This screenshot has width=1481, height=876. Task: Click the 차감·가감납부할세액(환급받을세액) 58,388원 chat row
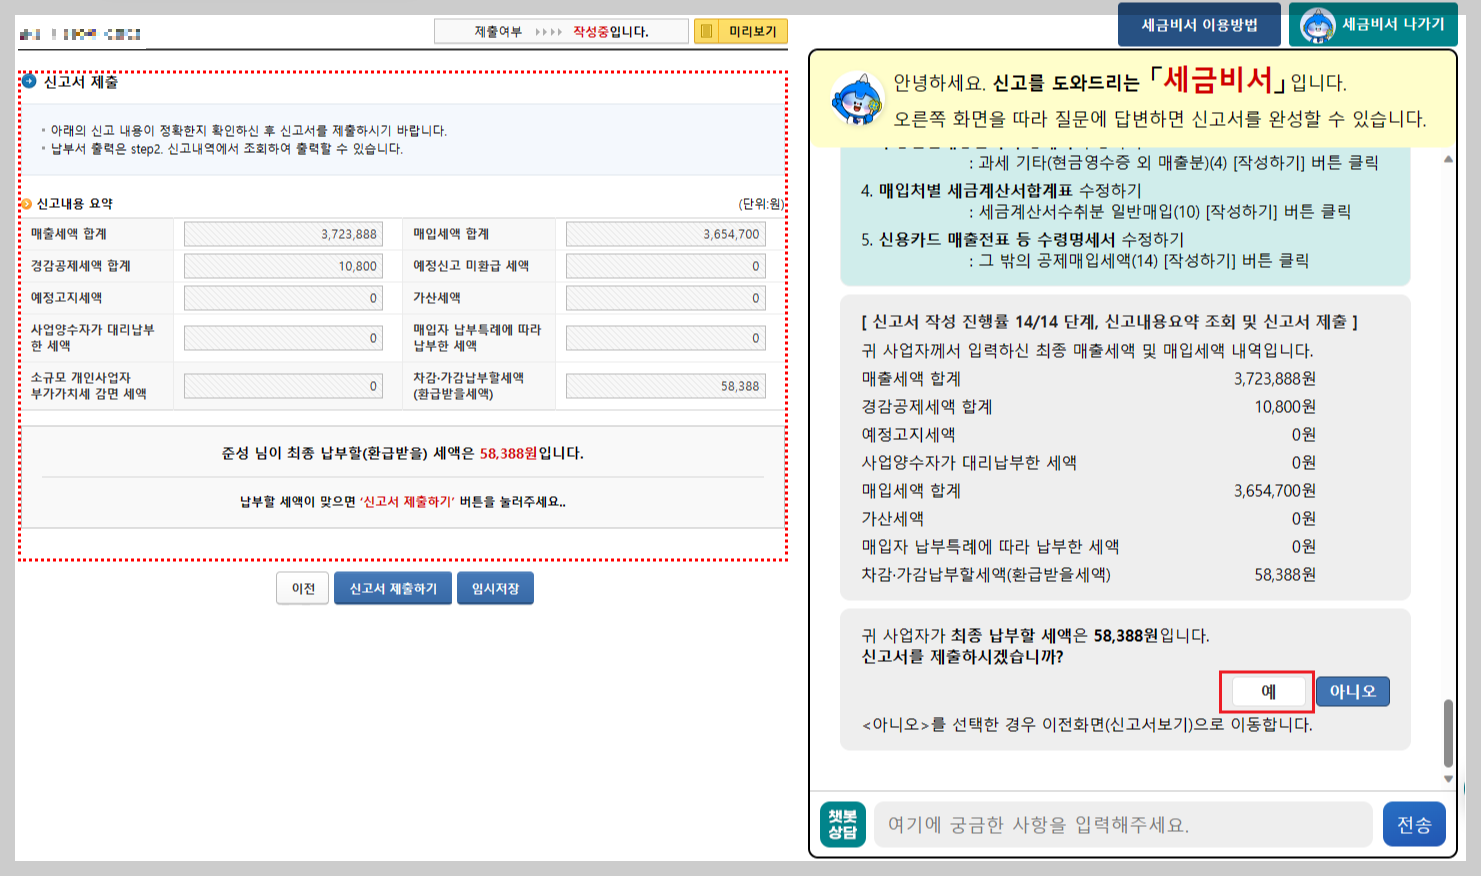click(x=1088, y=575)
